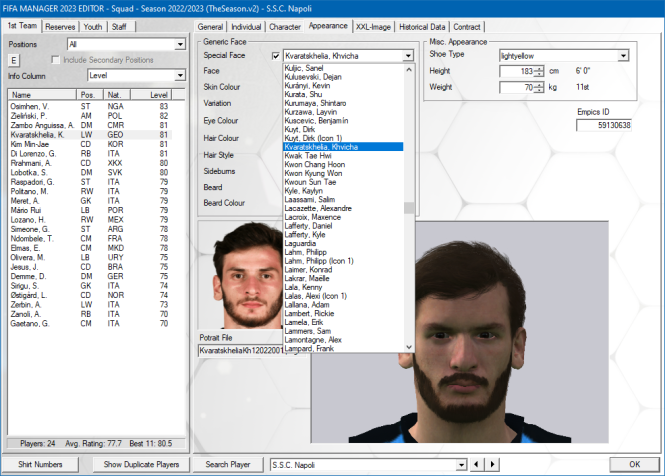Open the Info Column Level dropdown
Screen dimensions: 665x476
180,76
